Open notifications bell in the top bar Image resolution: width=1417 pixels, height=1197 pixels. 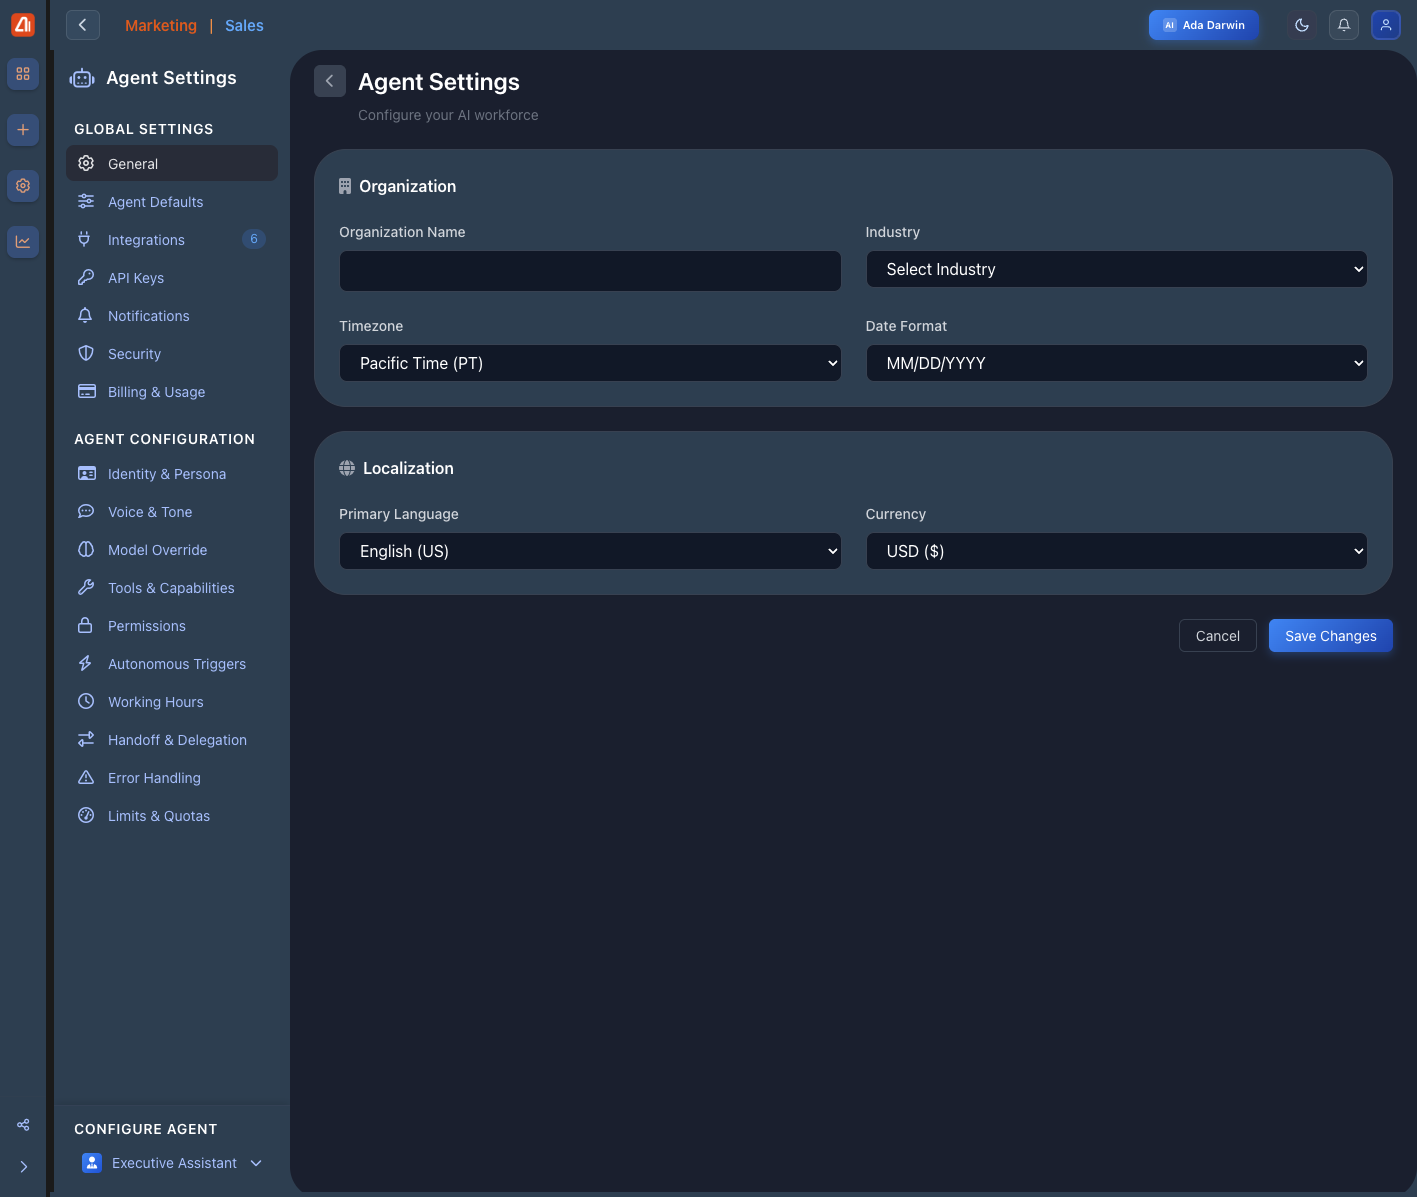pos(1344,25)
